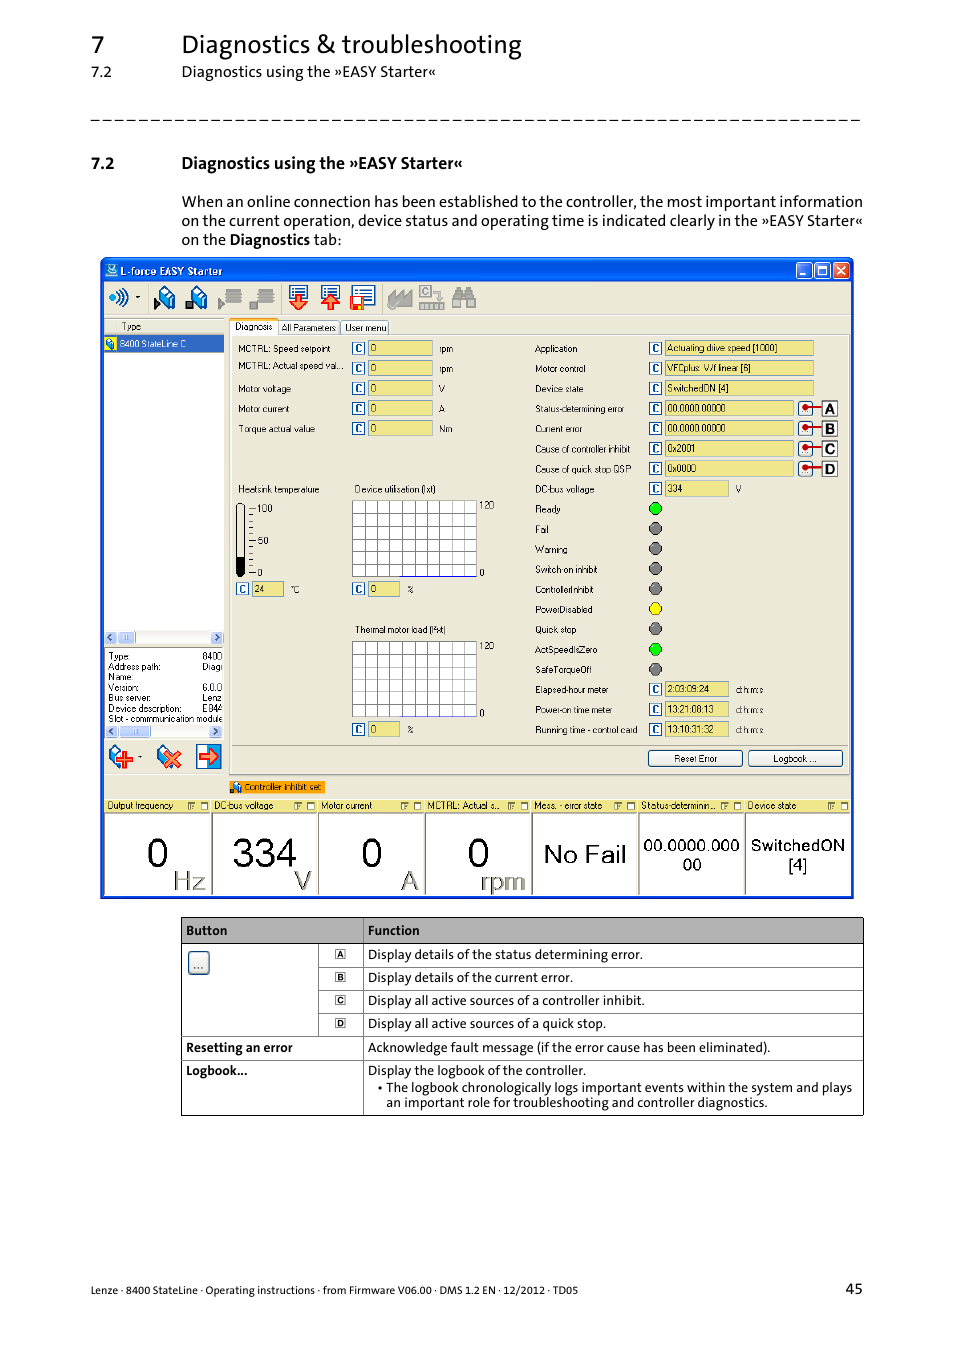Open the All Parameters tab
This screenshot has height=1350, width=954.
(x=308, y=327)
